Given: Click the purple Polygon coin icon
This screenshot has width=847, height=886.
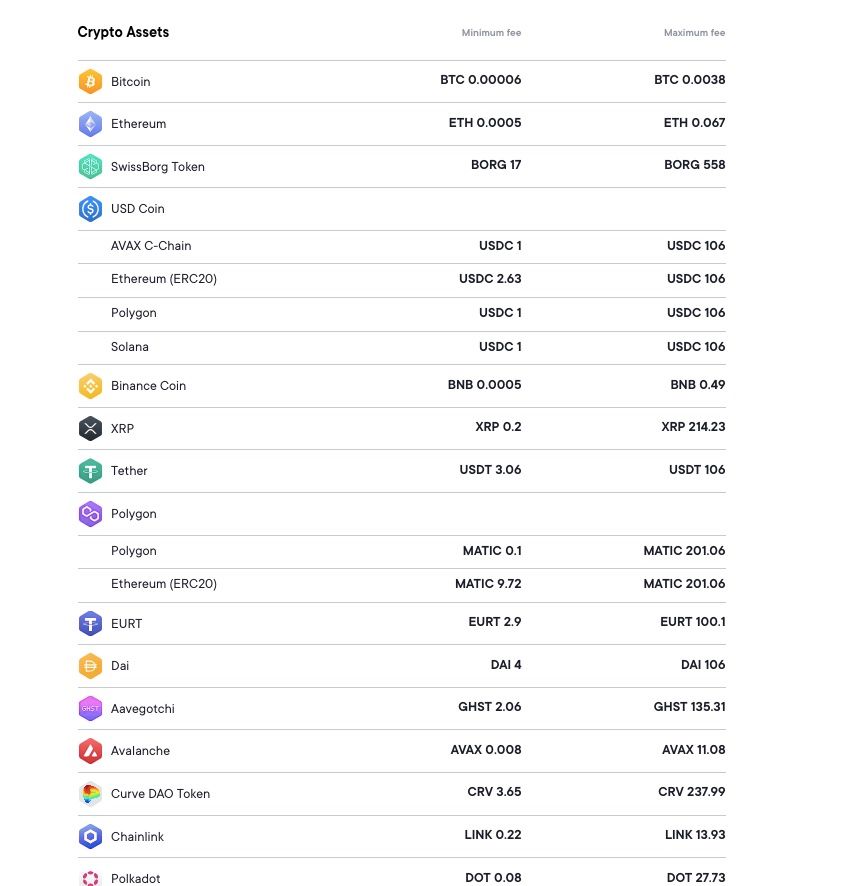Looking at the screenshot, I should pyautogui.click(x=90, y=514).
